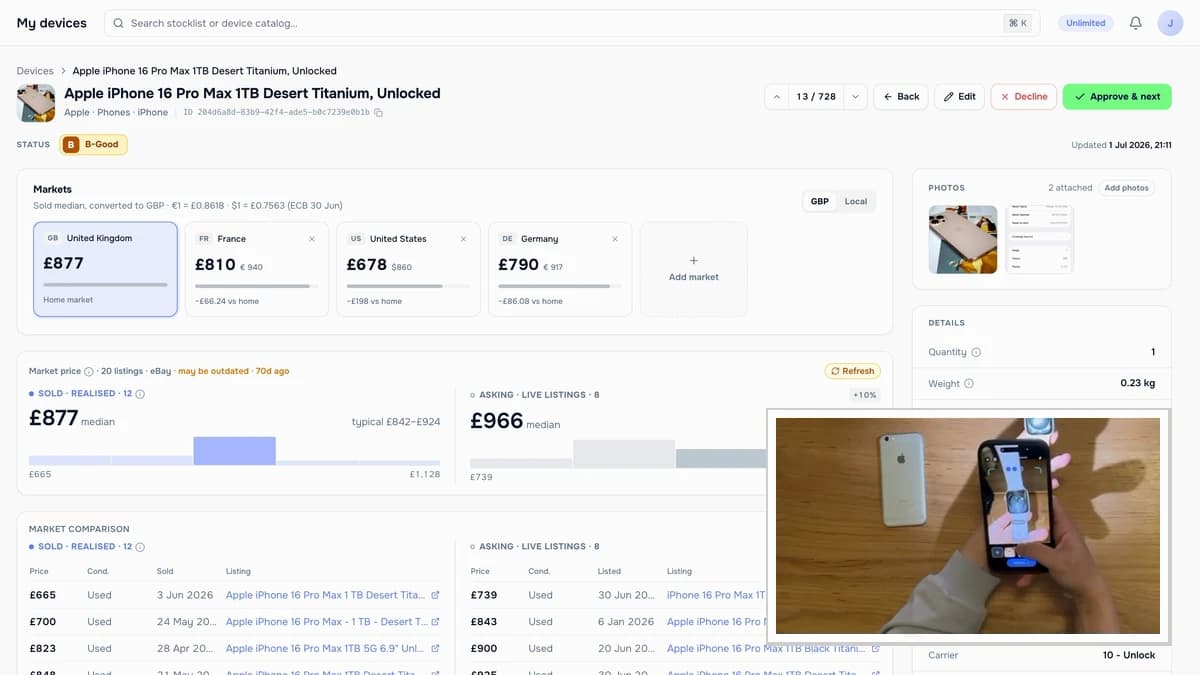The image size is (1200, 675).
Task: Open the user avatar J menu
Action: [1170, 23]
